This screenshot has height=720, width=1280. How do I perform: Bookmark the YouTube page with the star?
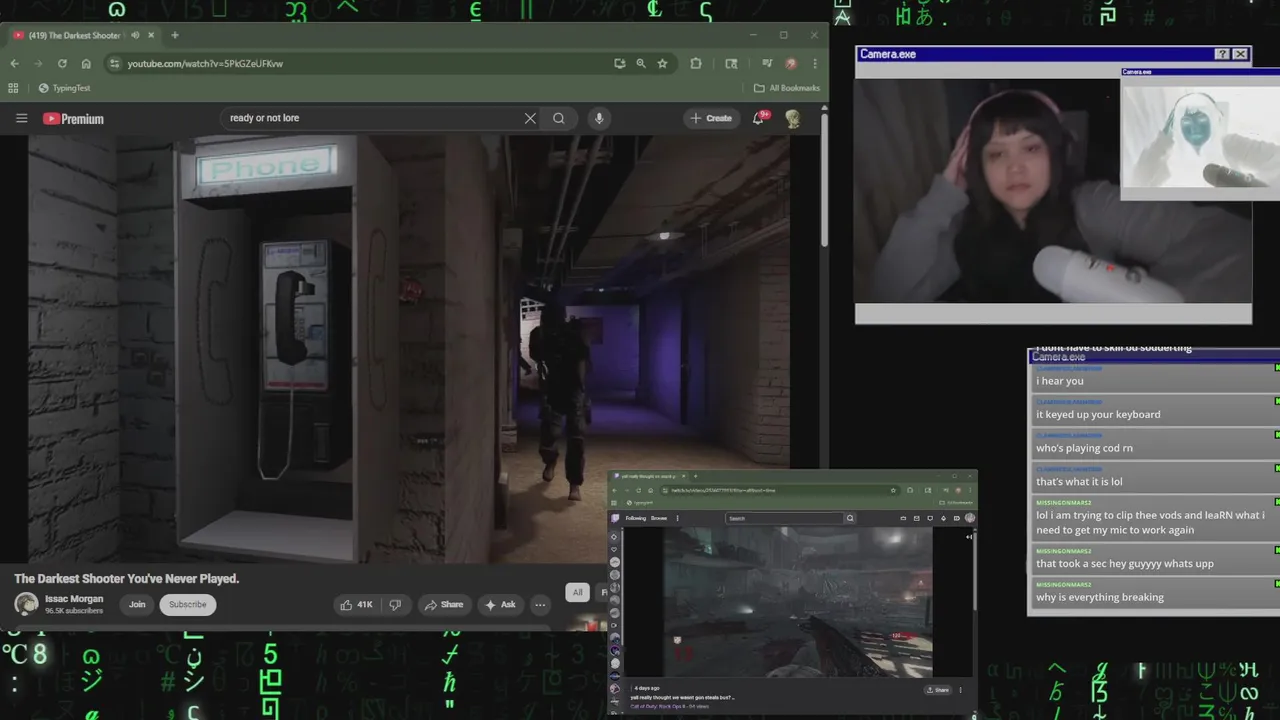click(662, 63)
